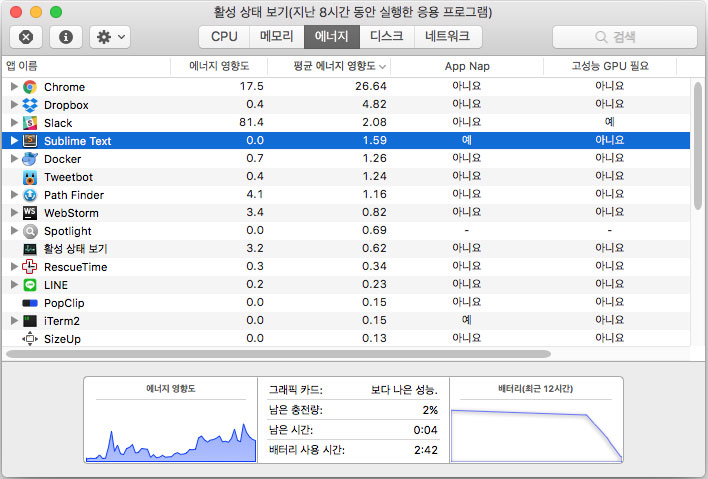
Task: Select the SizeUp row name
Action: [x=62, y=339]
